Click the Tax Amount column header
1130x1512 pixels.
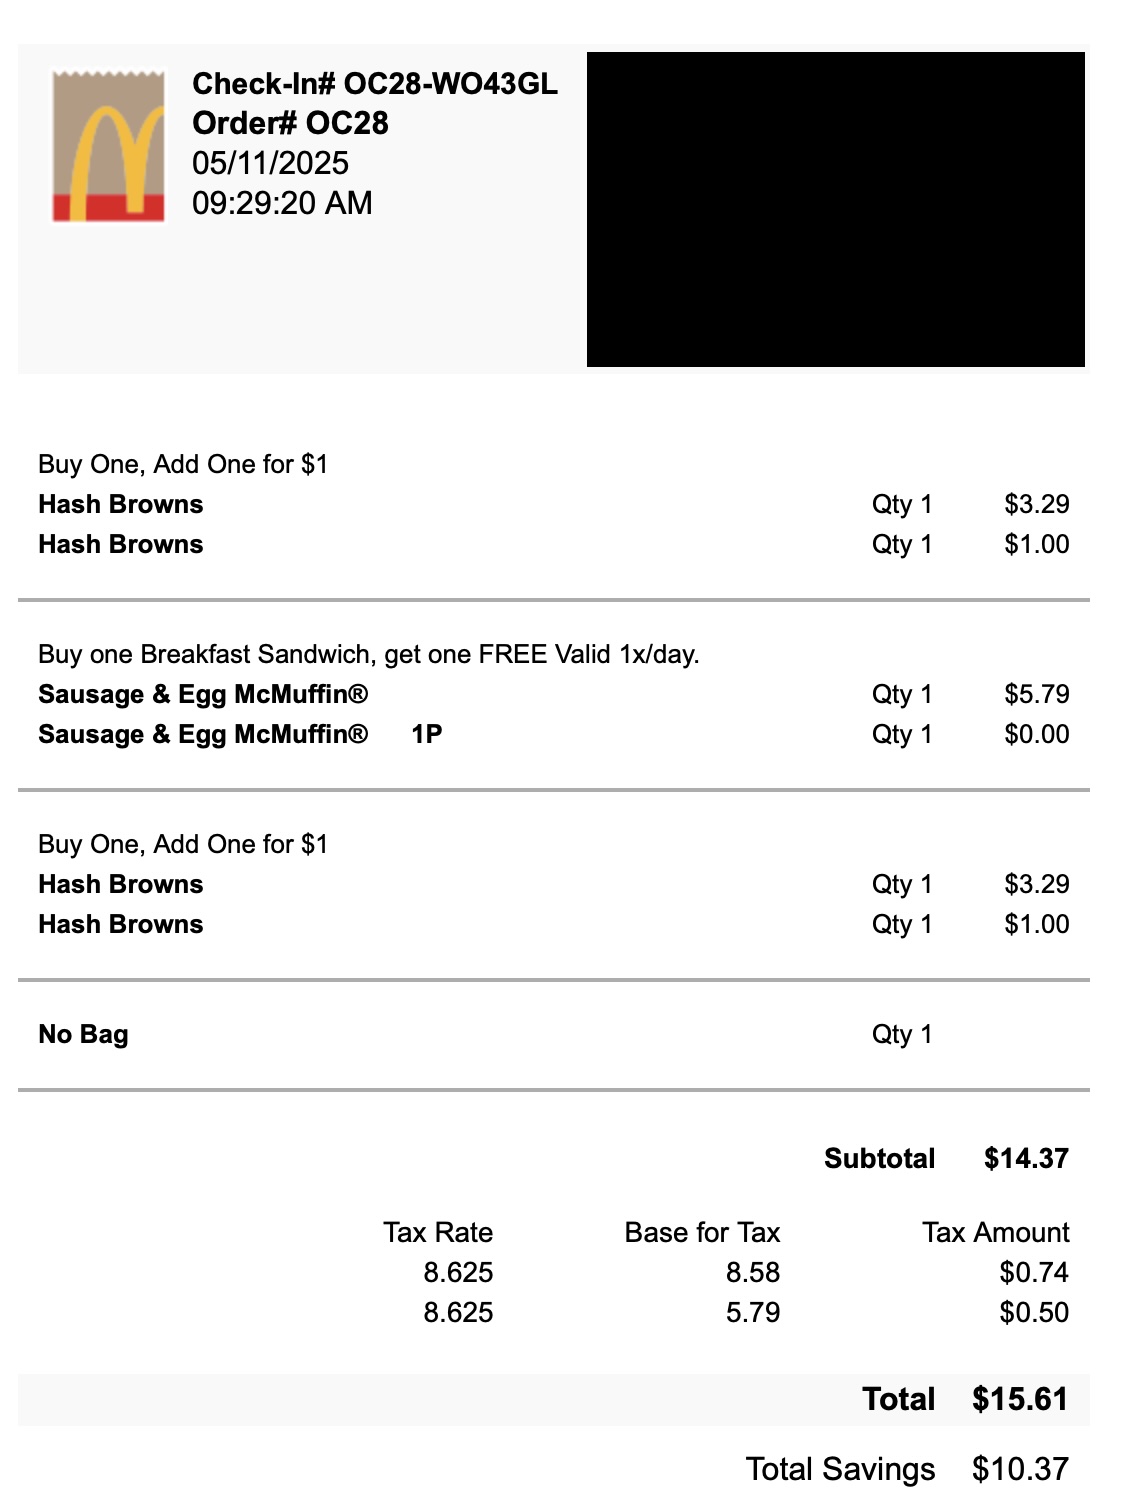[x=995, y=1233]
